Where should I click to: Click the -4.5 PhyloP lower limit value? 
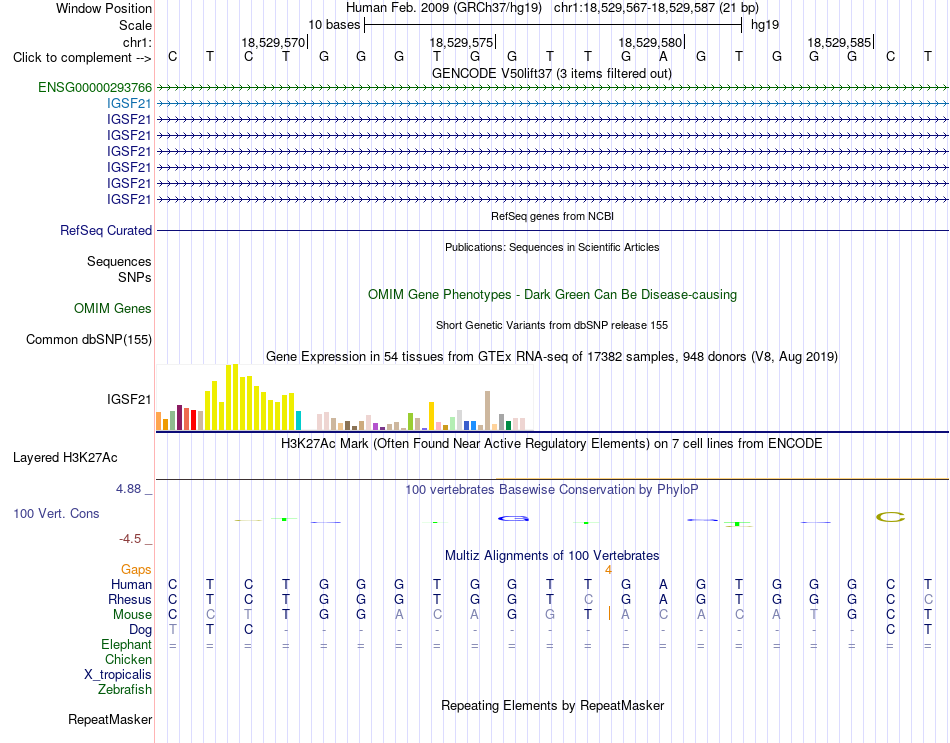click(130, 539)
